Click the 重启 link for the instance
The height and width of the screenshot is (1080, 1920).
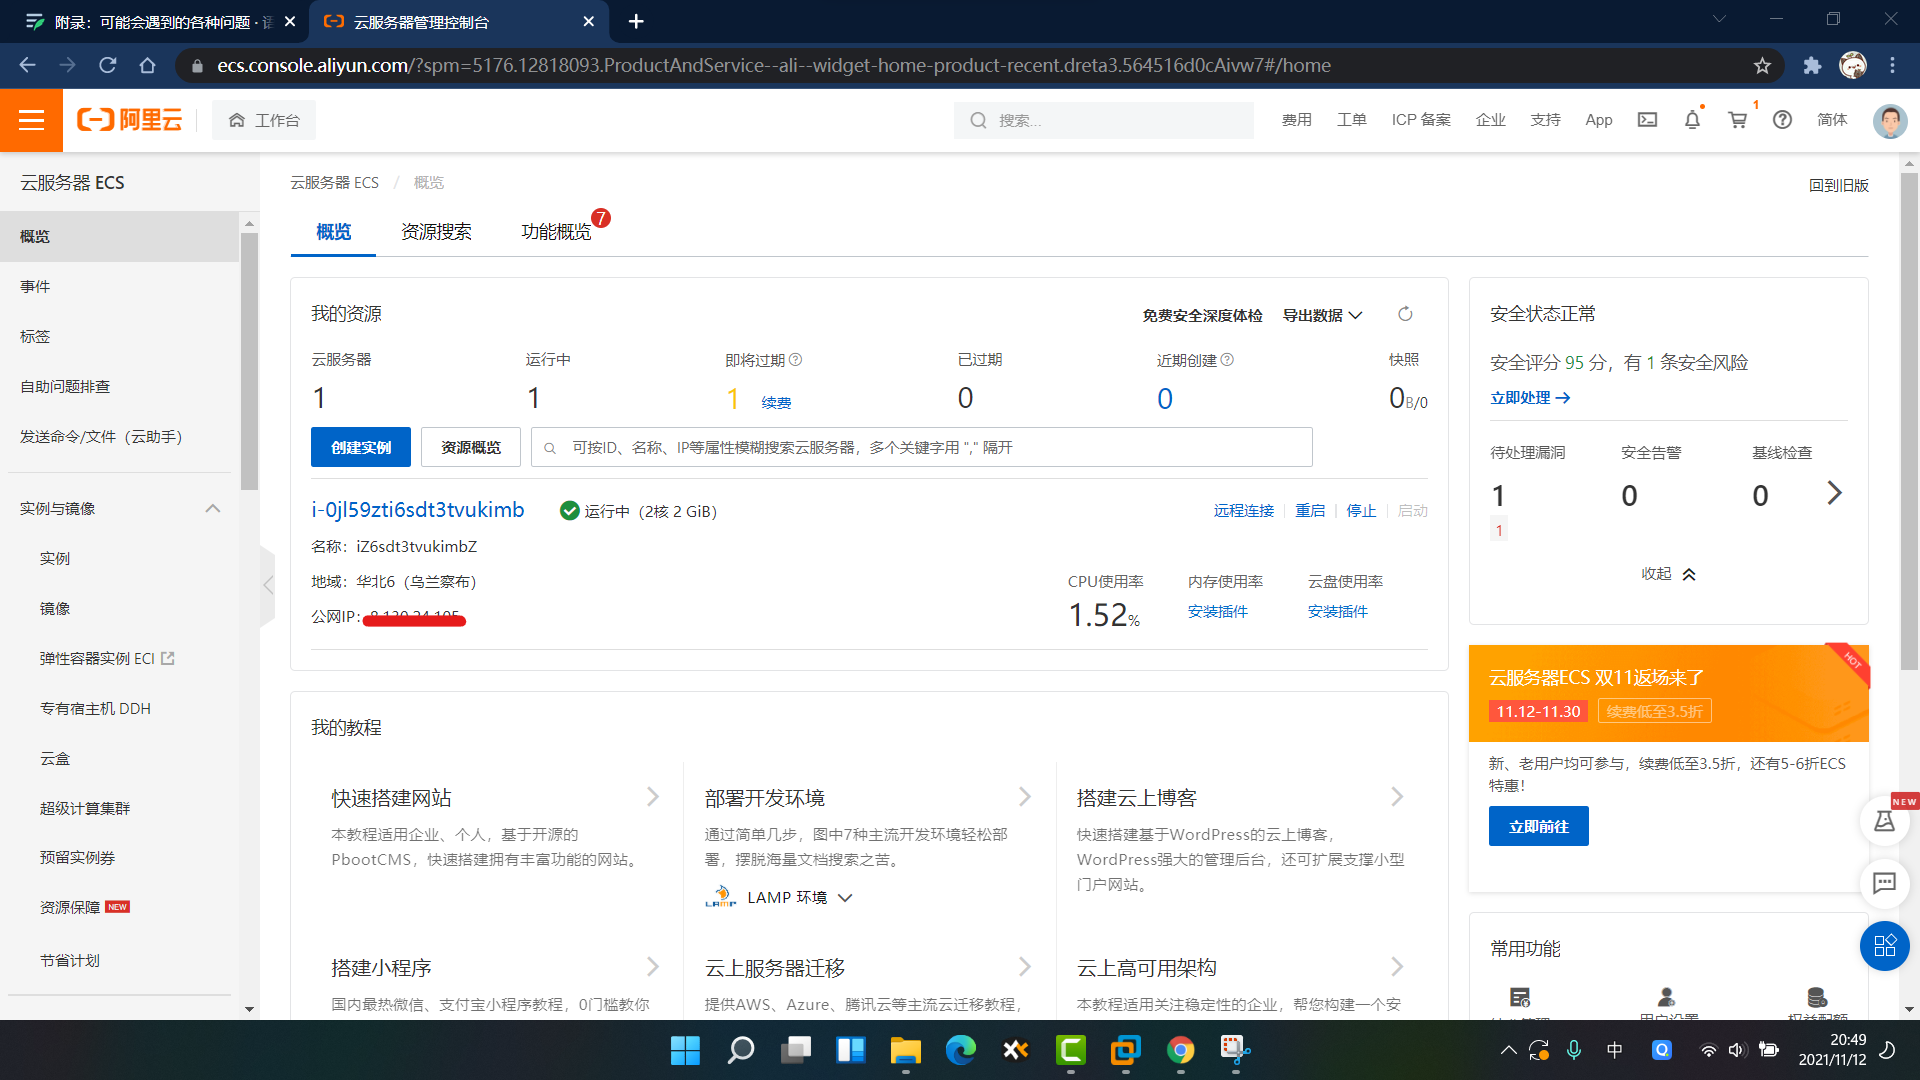1310,511
